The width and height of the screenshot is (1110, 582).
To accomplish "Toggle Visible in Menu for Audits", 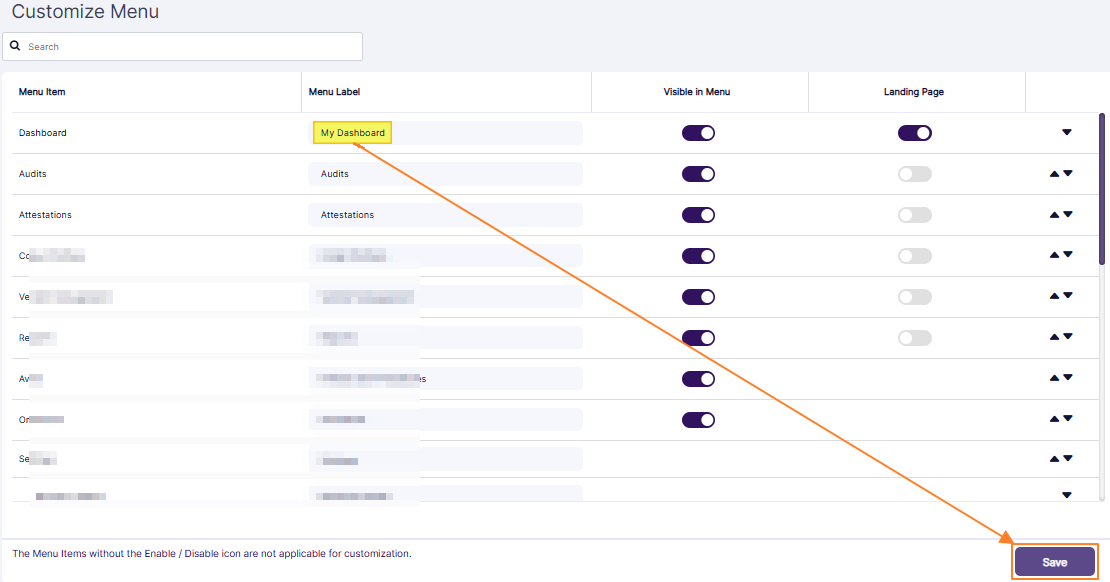I will (x=698, y=173).
